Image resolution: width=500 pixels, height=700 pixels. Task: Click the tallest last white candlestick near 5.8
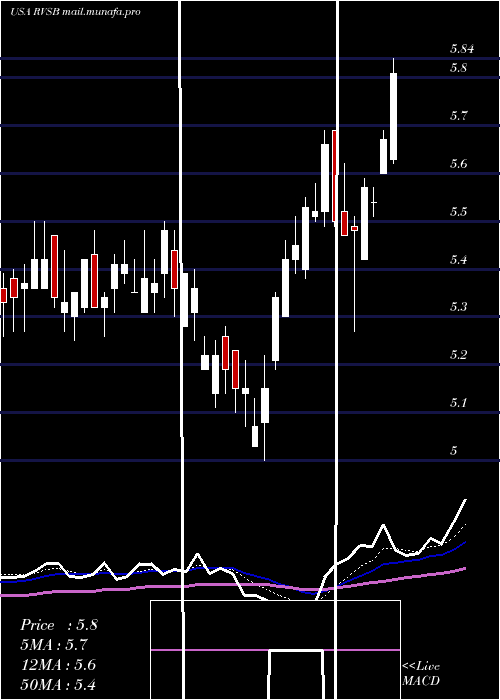[393, 116]
